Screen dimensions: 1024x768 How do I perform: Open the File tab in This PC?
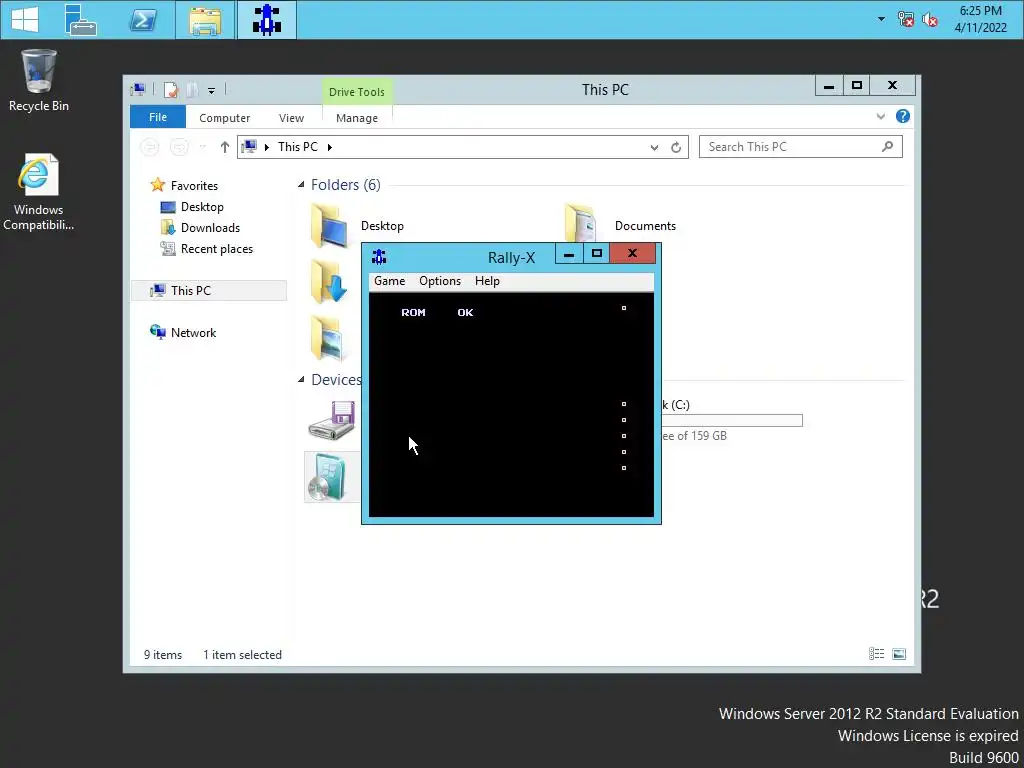[158, 117]
